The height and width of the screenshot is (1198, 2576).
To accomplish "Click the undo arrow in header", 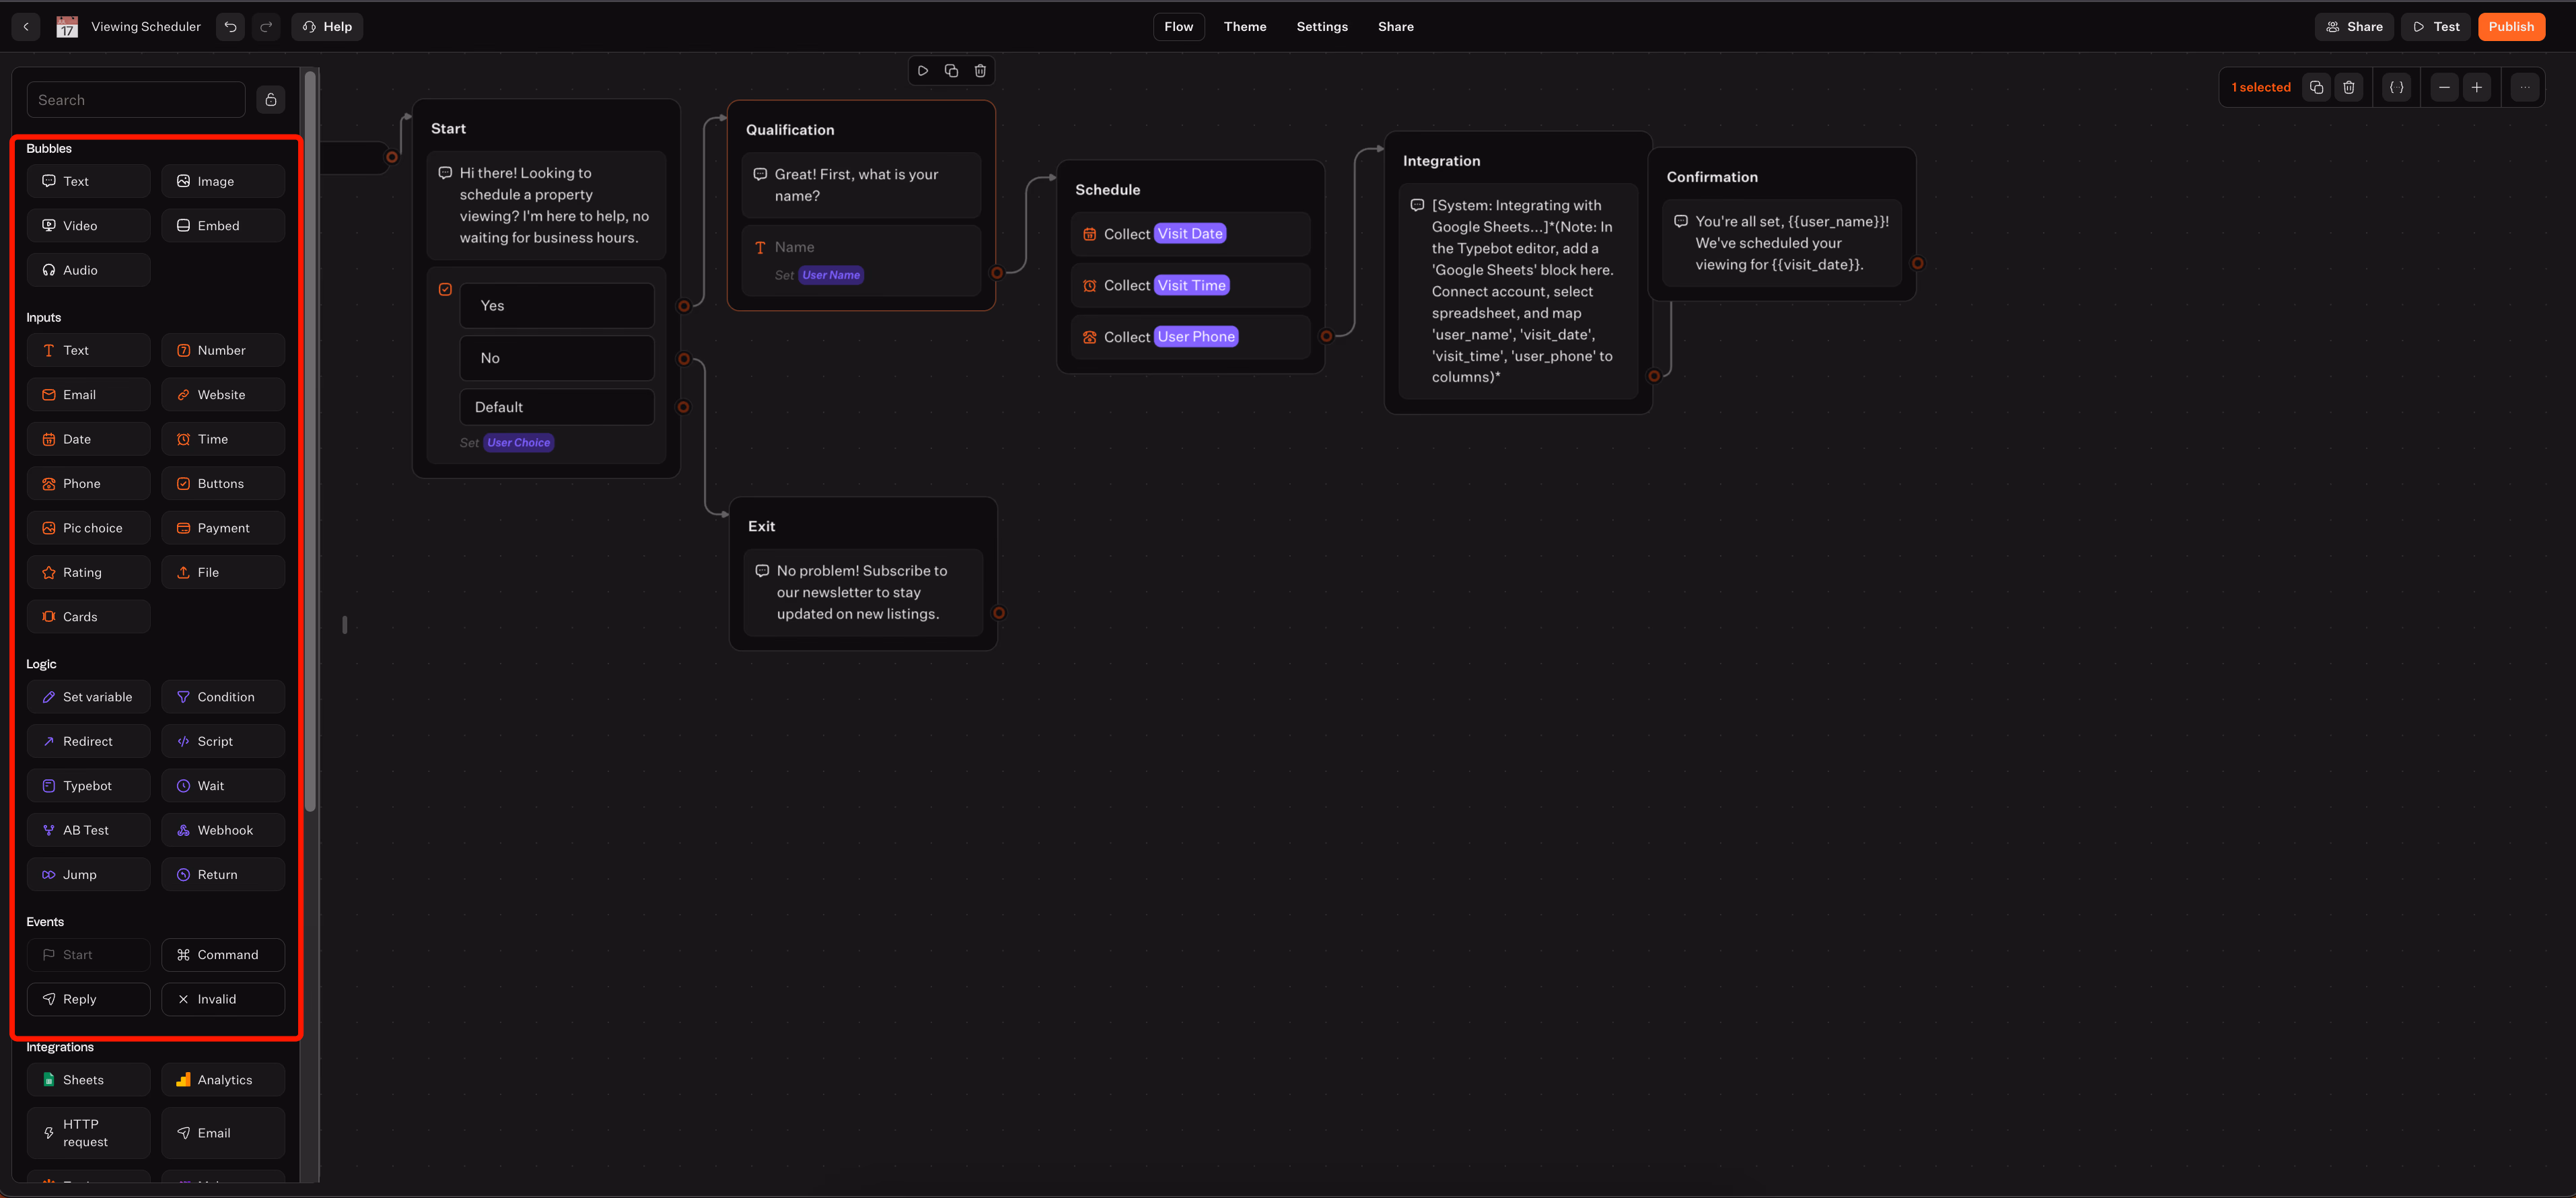I will pyautogui.click(x=230, y=27).
